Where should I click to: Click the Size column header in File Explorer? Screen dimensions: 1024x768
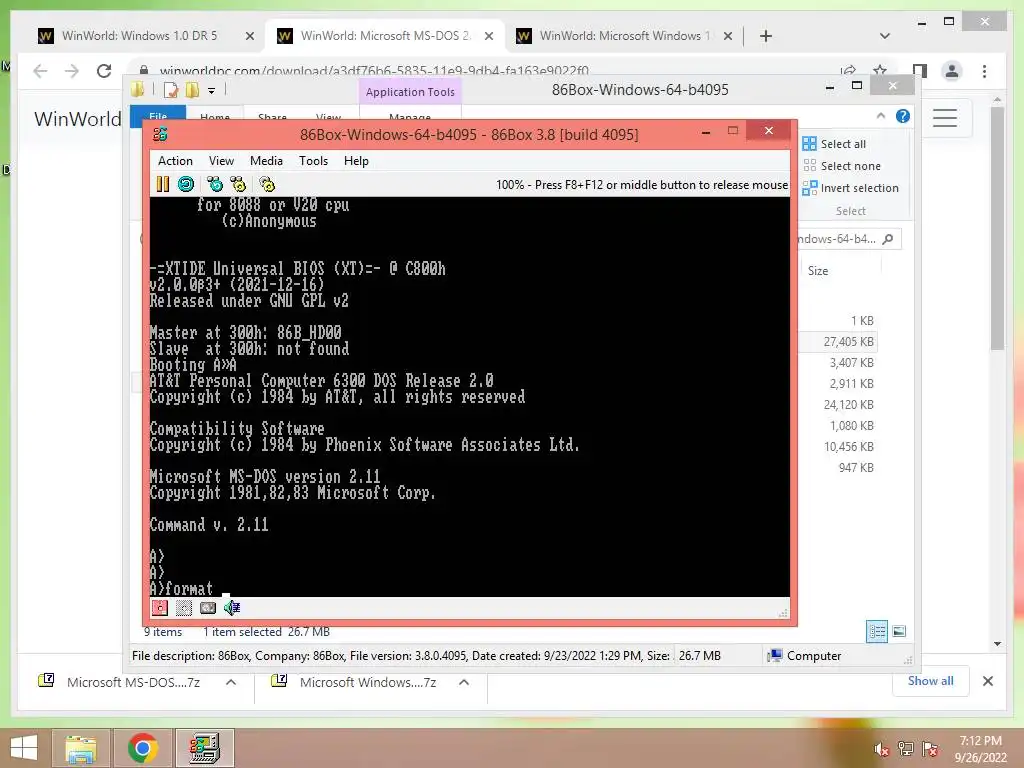pyautogui.click(x=818, y=270)
